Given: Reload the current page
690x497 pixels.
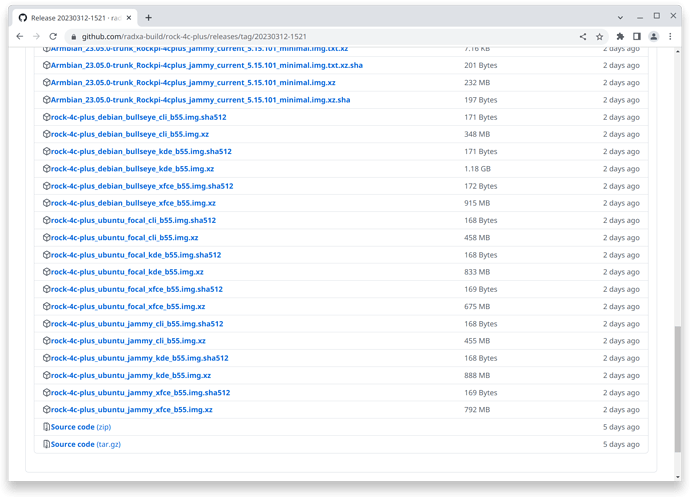Looking at the screenshot, I should pos(53,37).
